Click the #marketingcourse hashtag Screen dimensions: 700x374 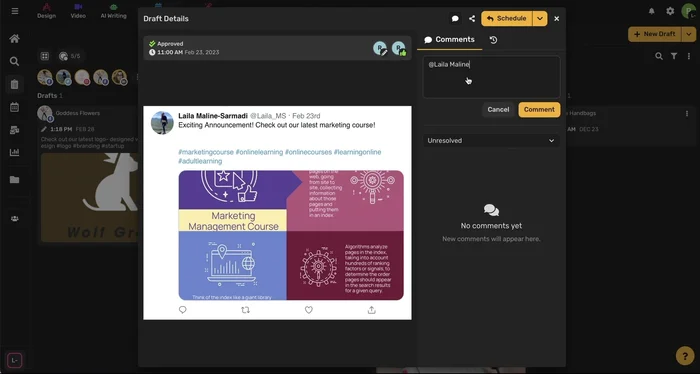pyautogui.click(x=206, y=152)
